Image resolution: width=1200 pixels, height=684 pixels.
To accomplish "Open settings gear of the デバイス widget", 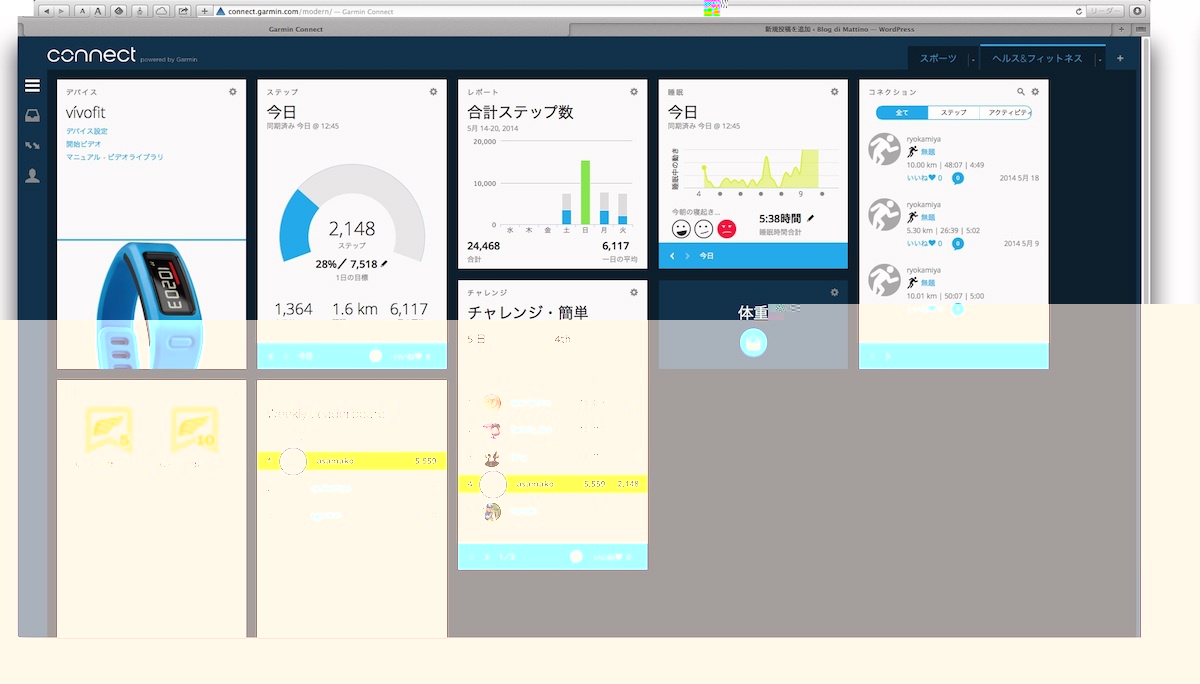I will (233, 91).
